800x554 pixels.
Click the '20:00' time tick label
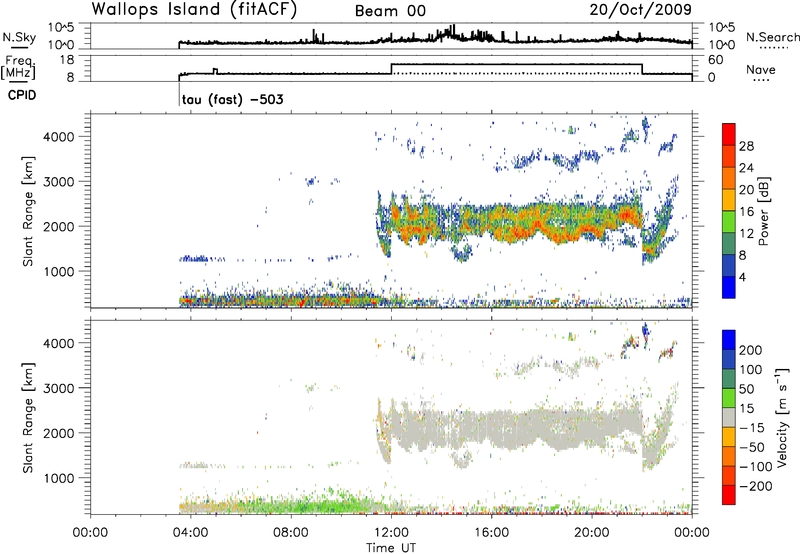click(591, 533)
